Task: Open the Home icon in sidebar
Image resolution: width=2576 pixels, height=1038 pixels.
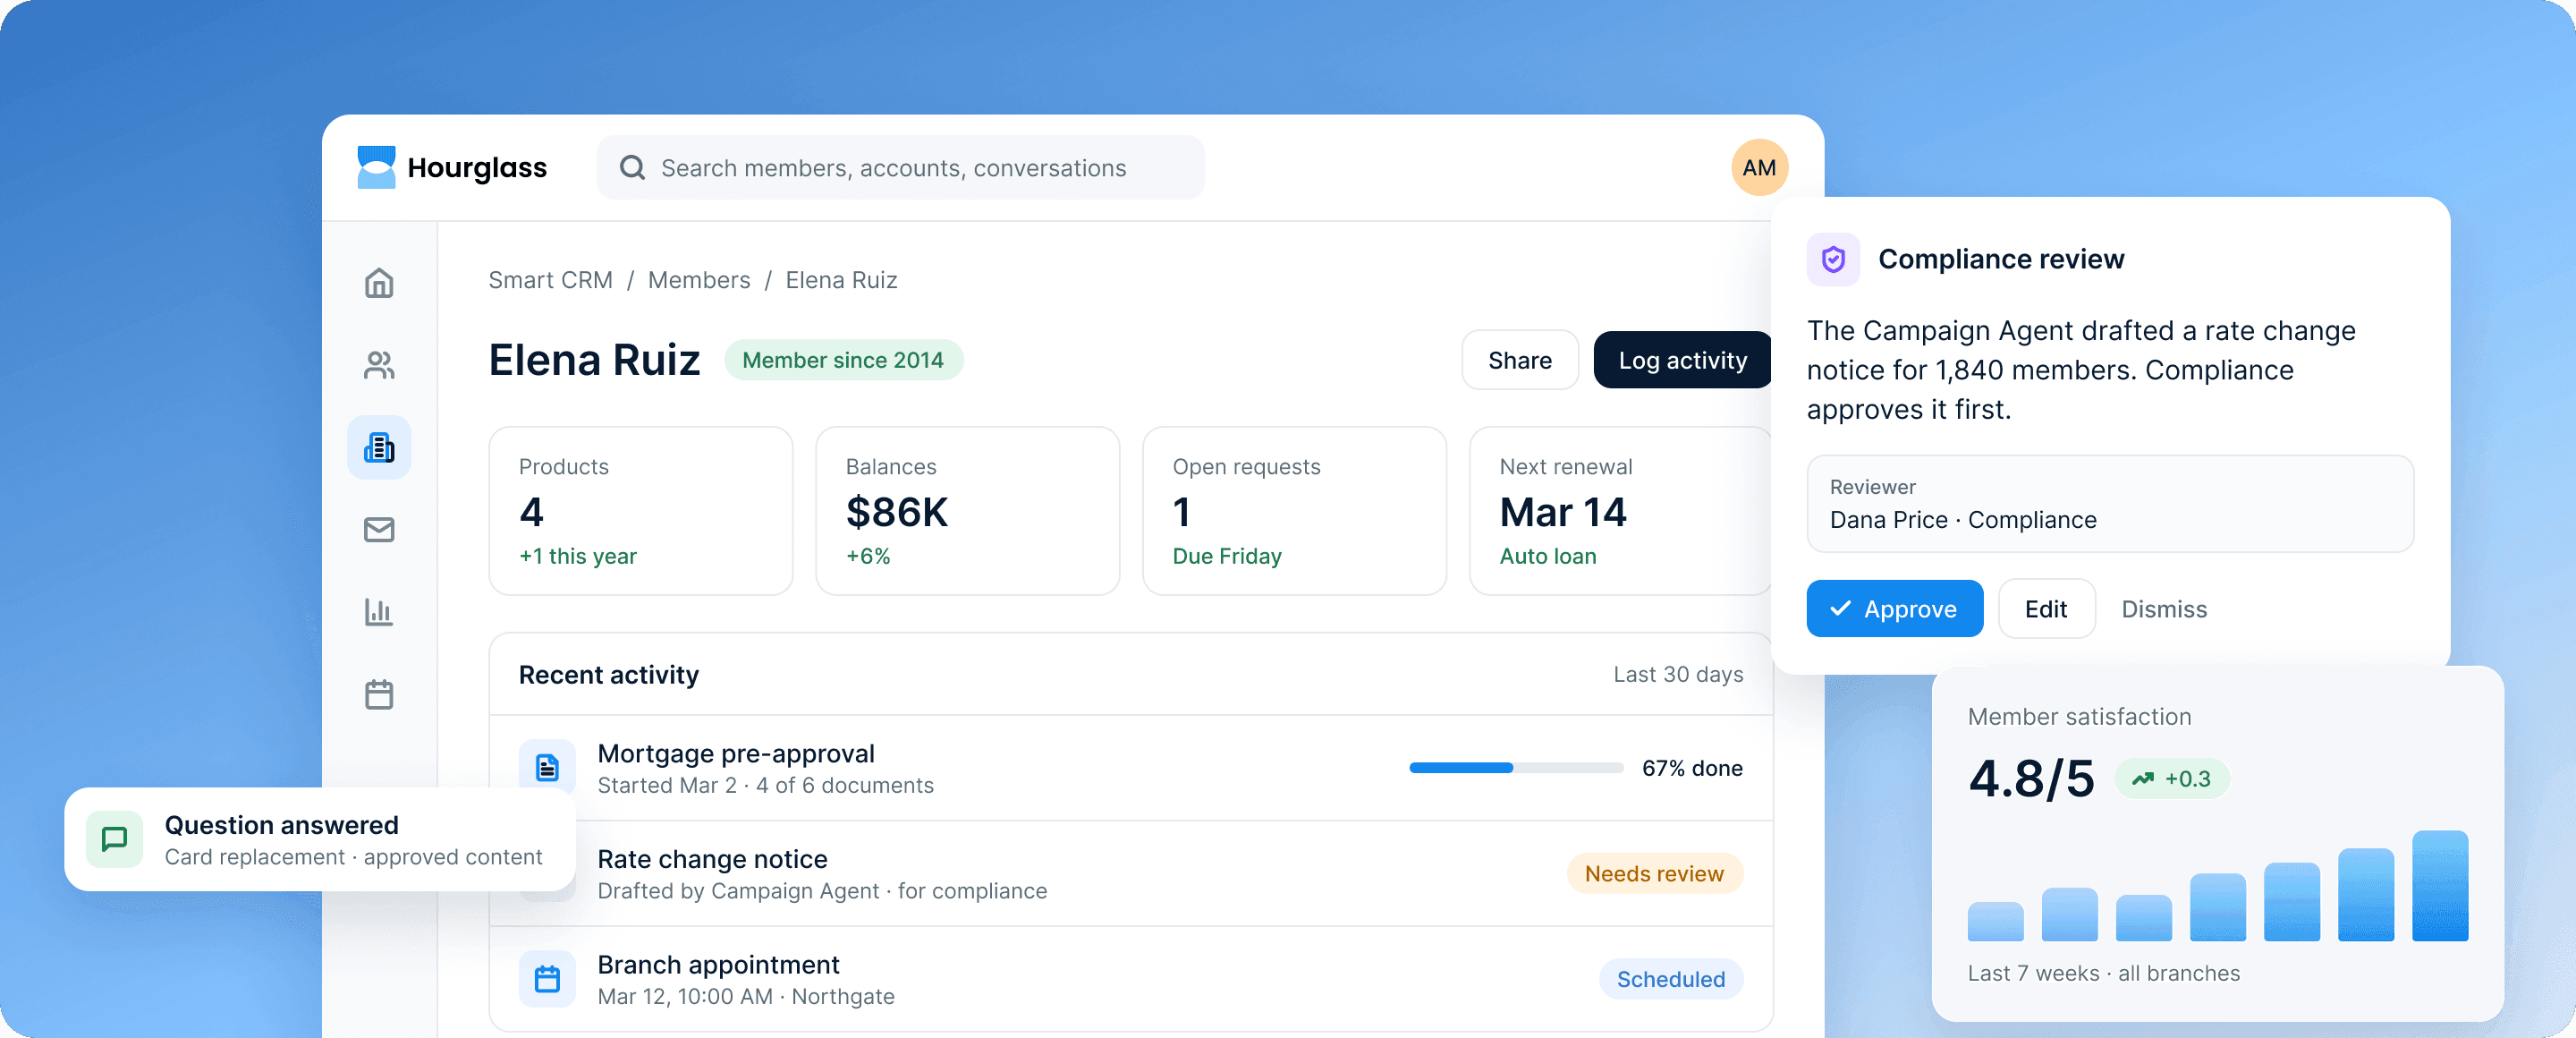Action: click(x=379, y=283)
